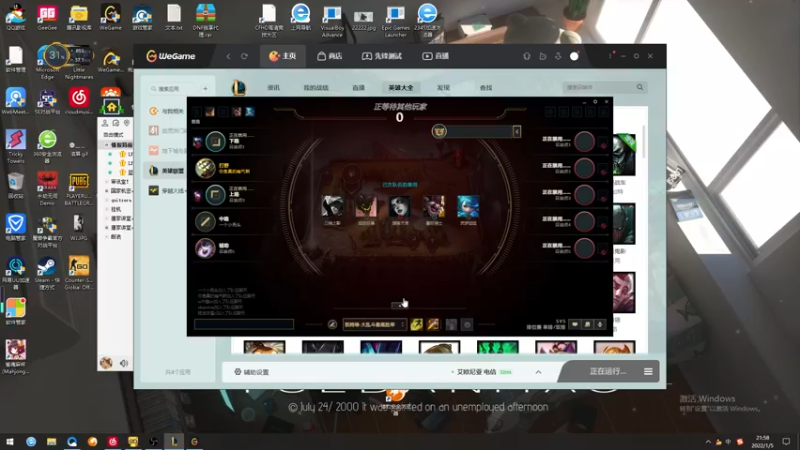
Task: Click the 正在运行 running button
Action: 607,371
